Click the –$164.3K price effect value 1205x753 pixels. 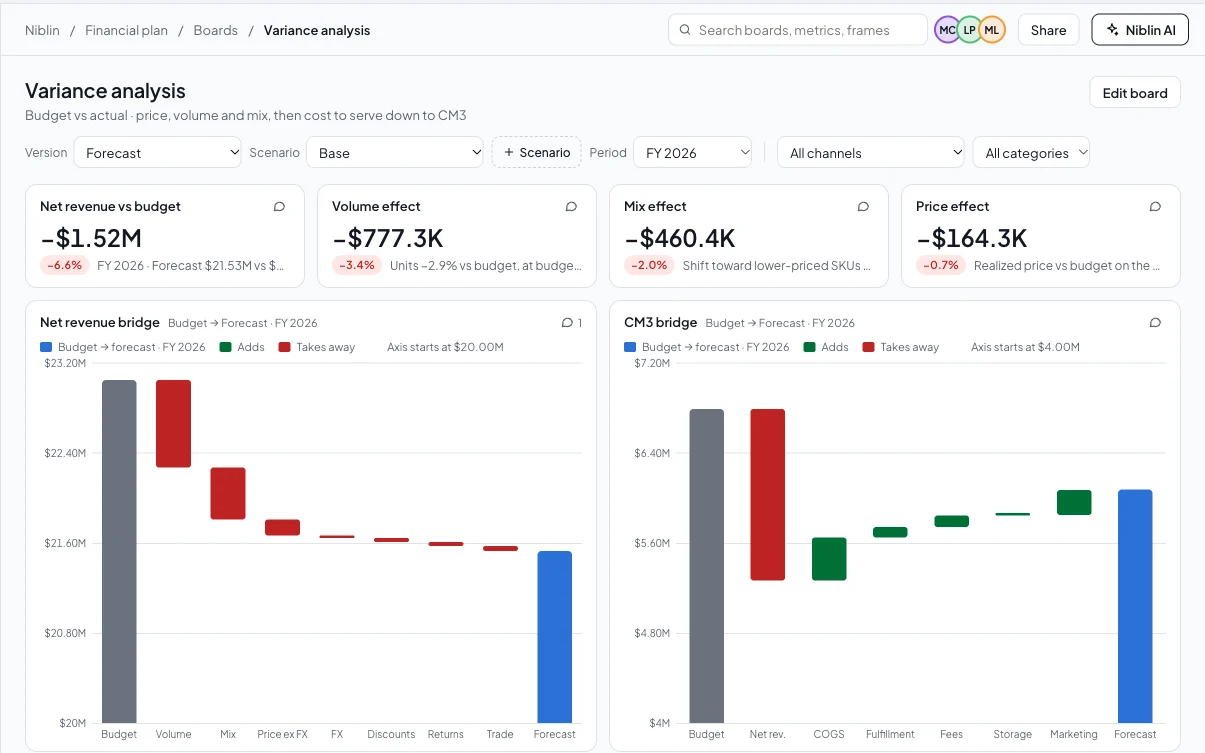972,238
